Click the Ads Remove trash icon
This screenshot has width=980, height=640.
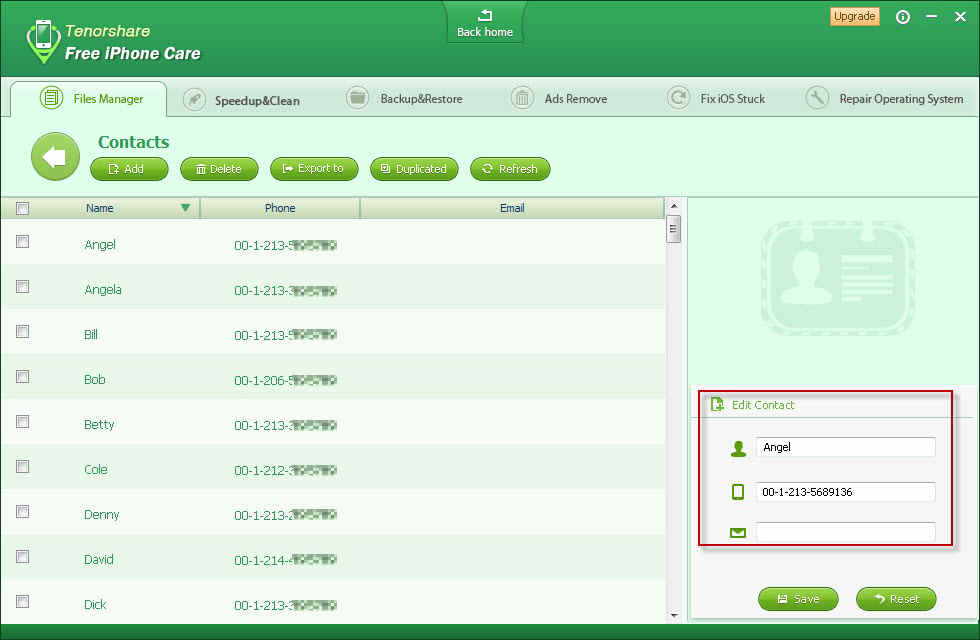[522, 98]
